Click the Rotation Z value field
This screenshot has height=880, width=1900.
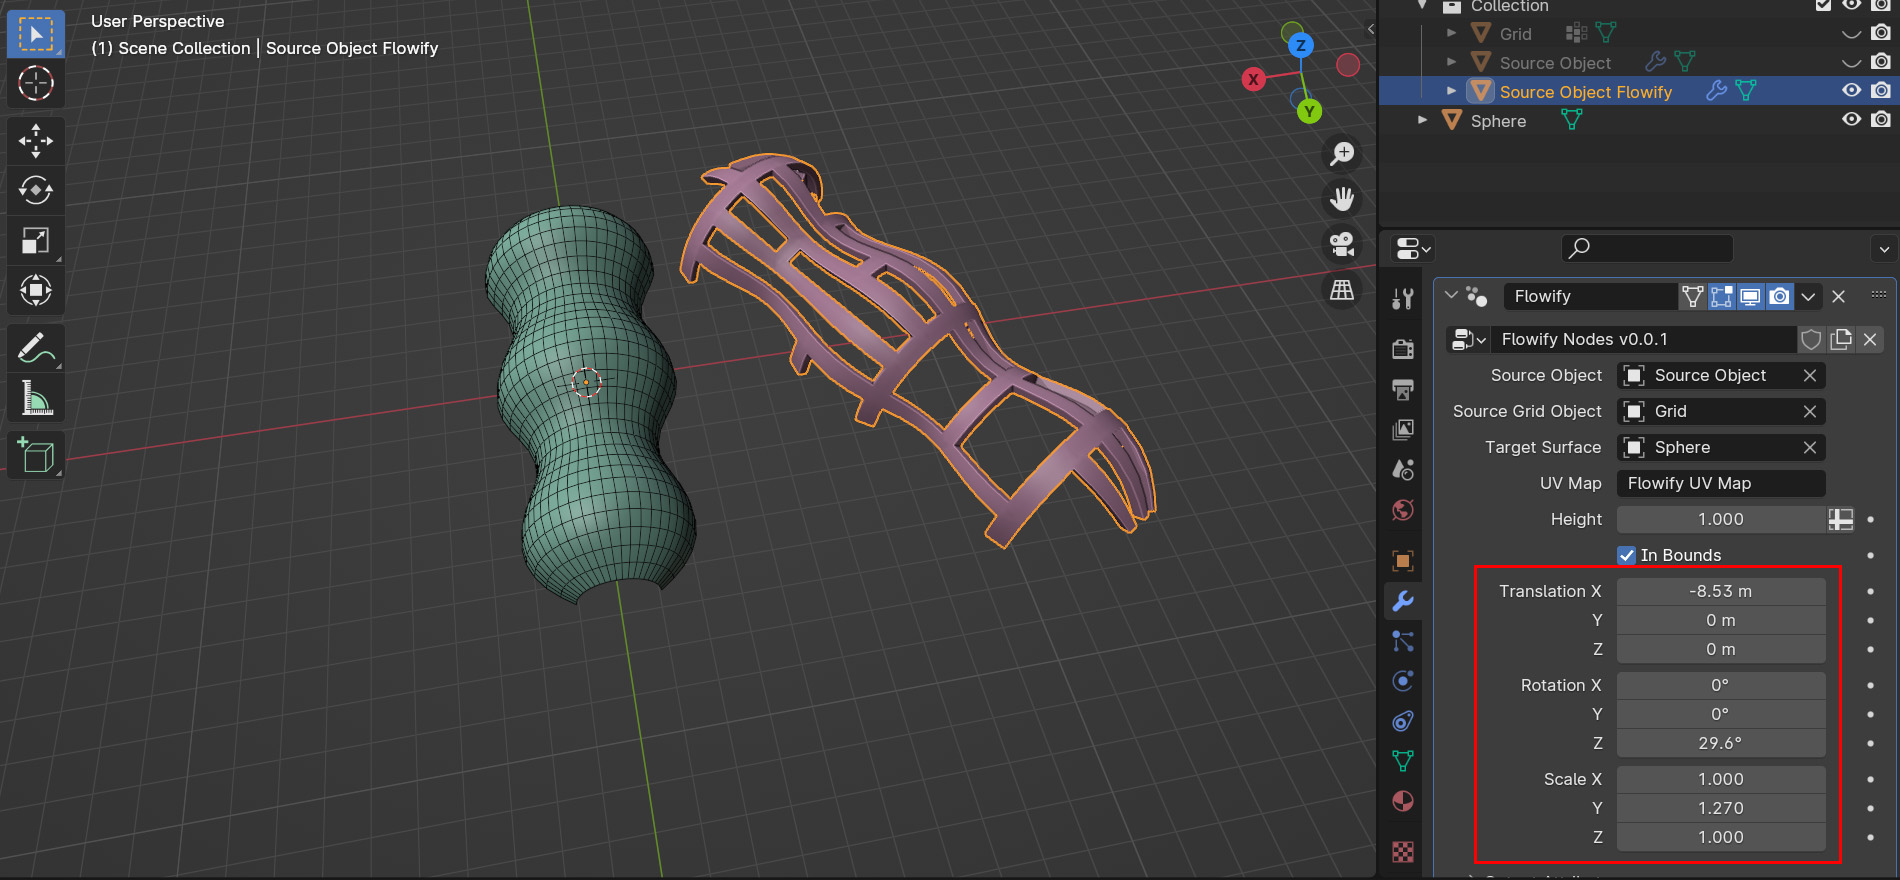tap(1720, 743)
